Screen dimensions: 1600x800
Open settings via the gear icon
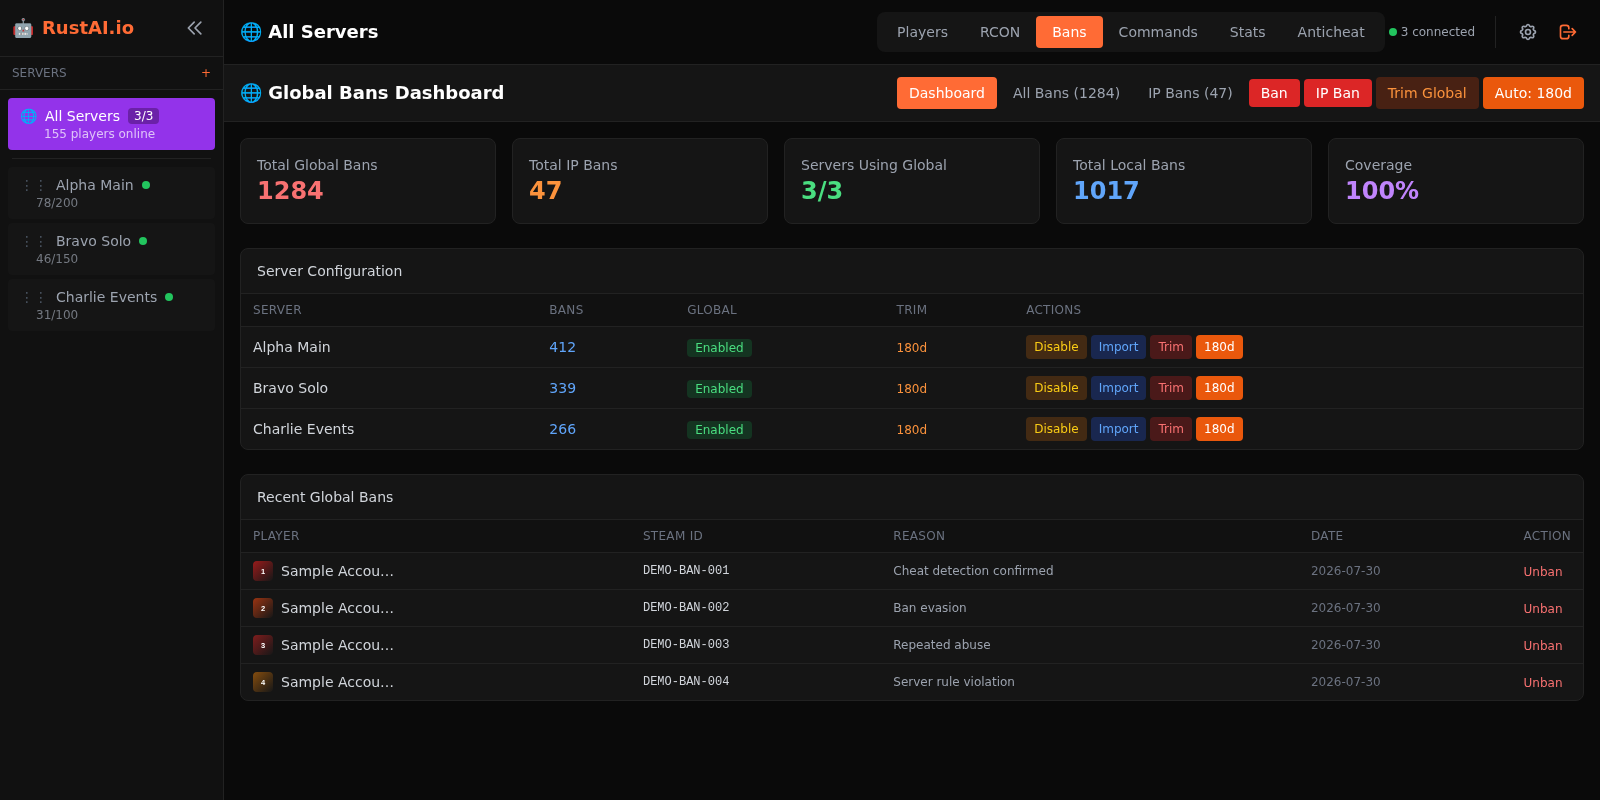(1528, 32)
